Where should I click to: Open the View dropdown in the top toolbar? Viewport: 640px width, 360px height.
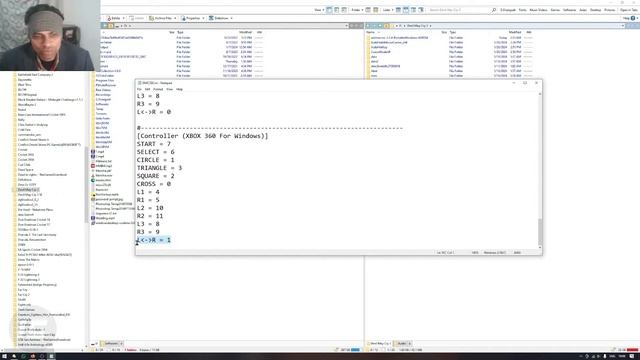coord(319,10)
